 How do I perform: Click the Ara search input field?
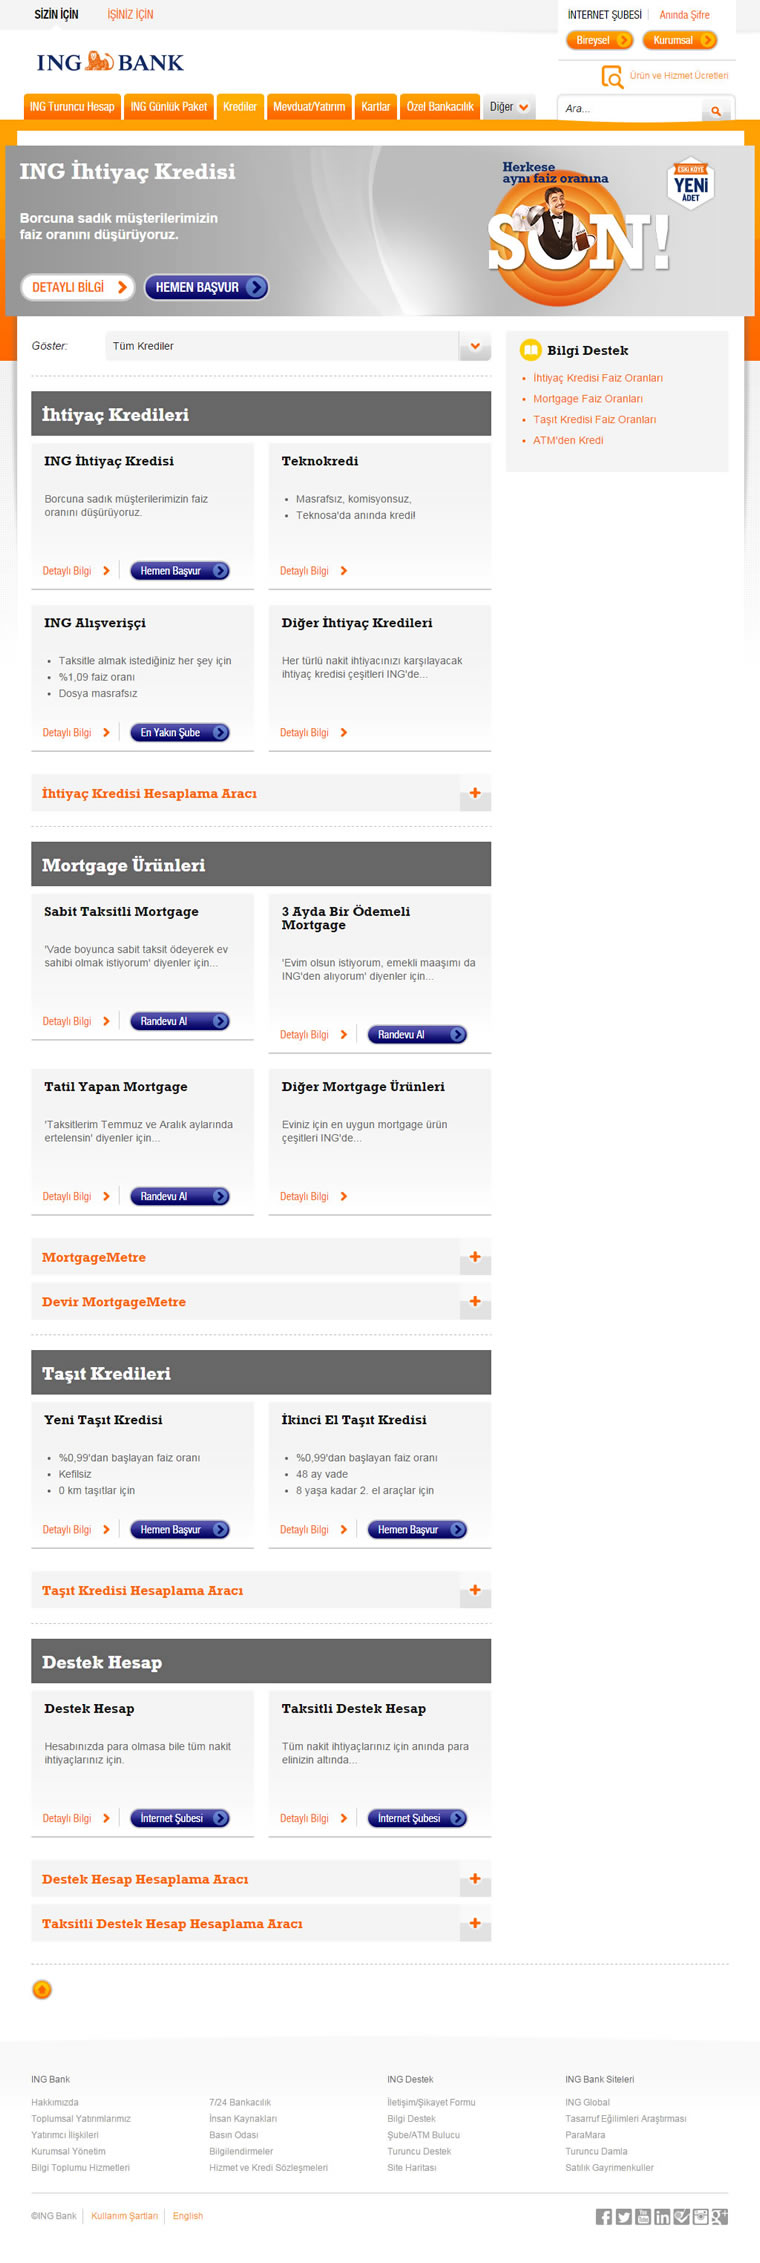pos(630,109)
